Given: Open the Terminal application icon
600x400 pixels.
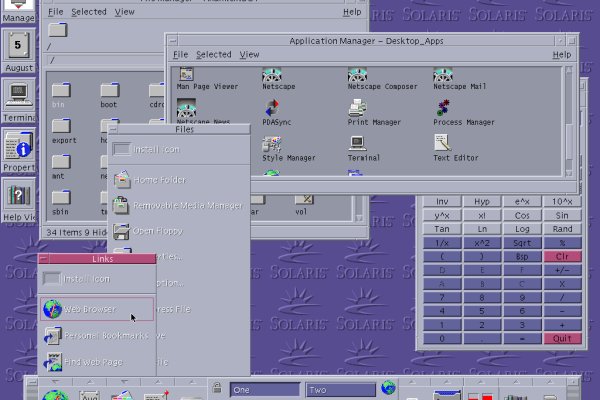Looking at the screenshot, I should point(357,142).
